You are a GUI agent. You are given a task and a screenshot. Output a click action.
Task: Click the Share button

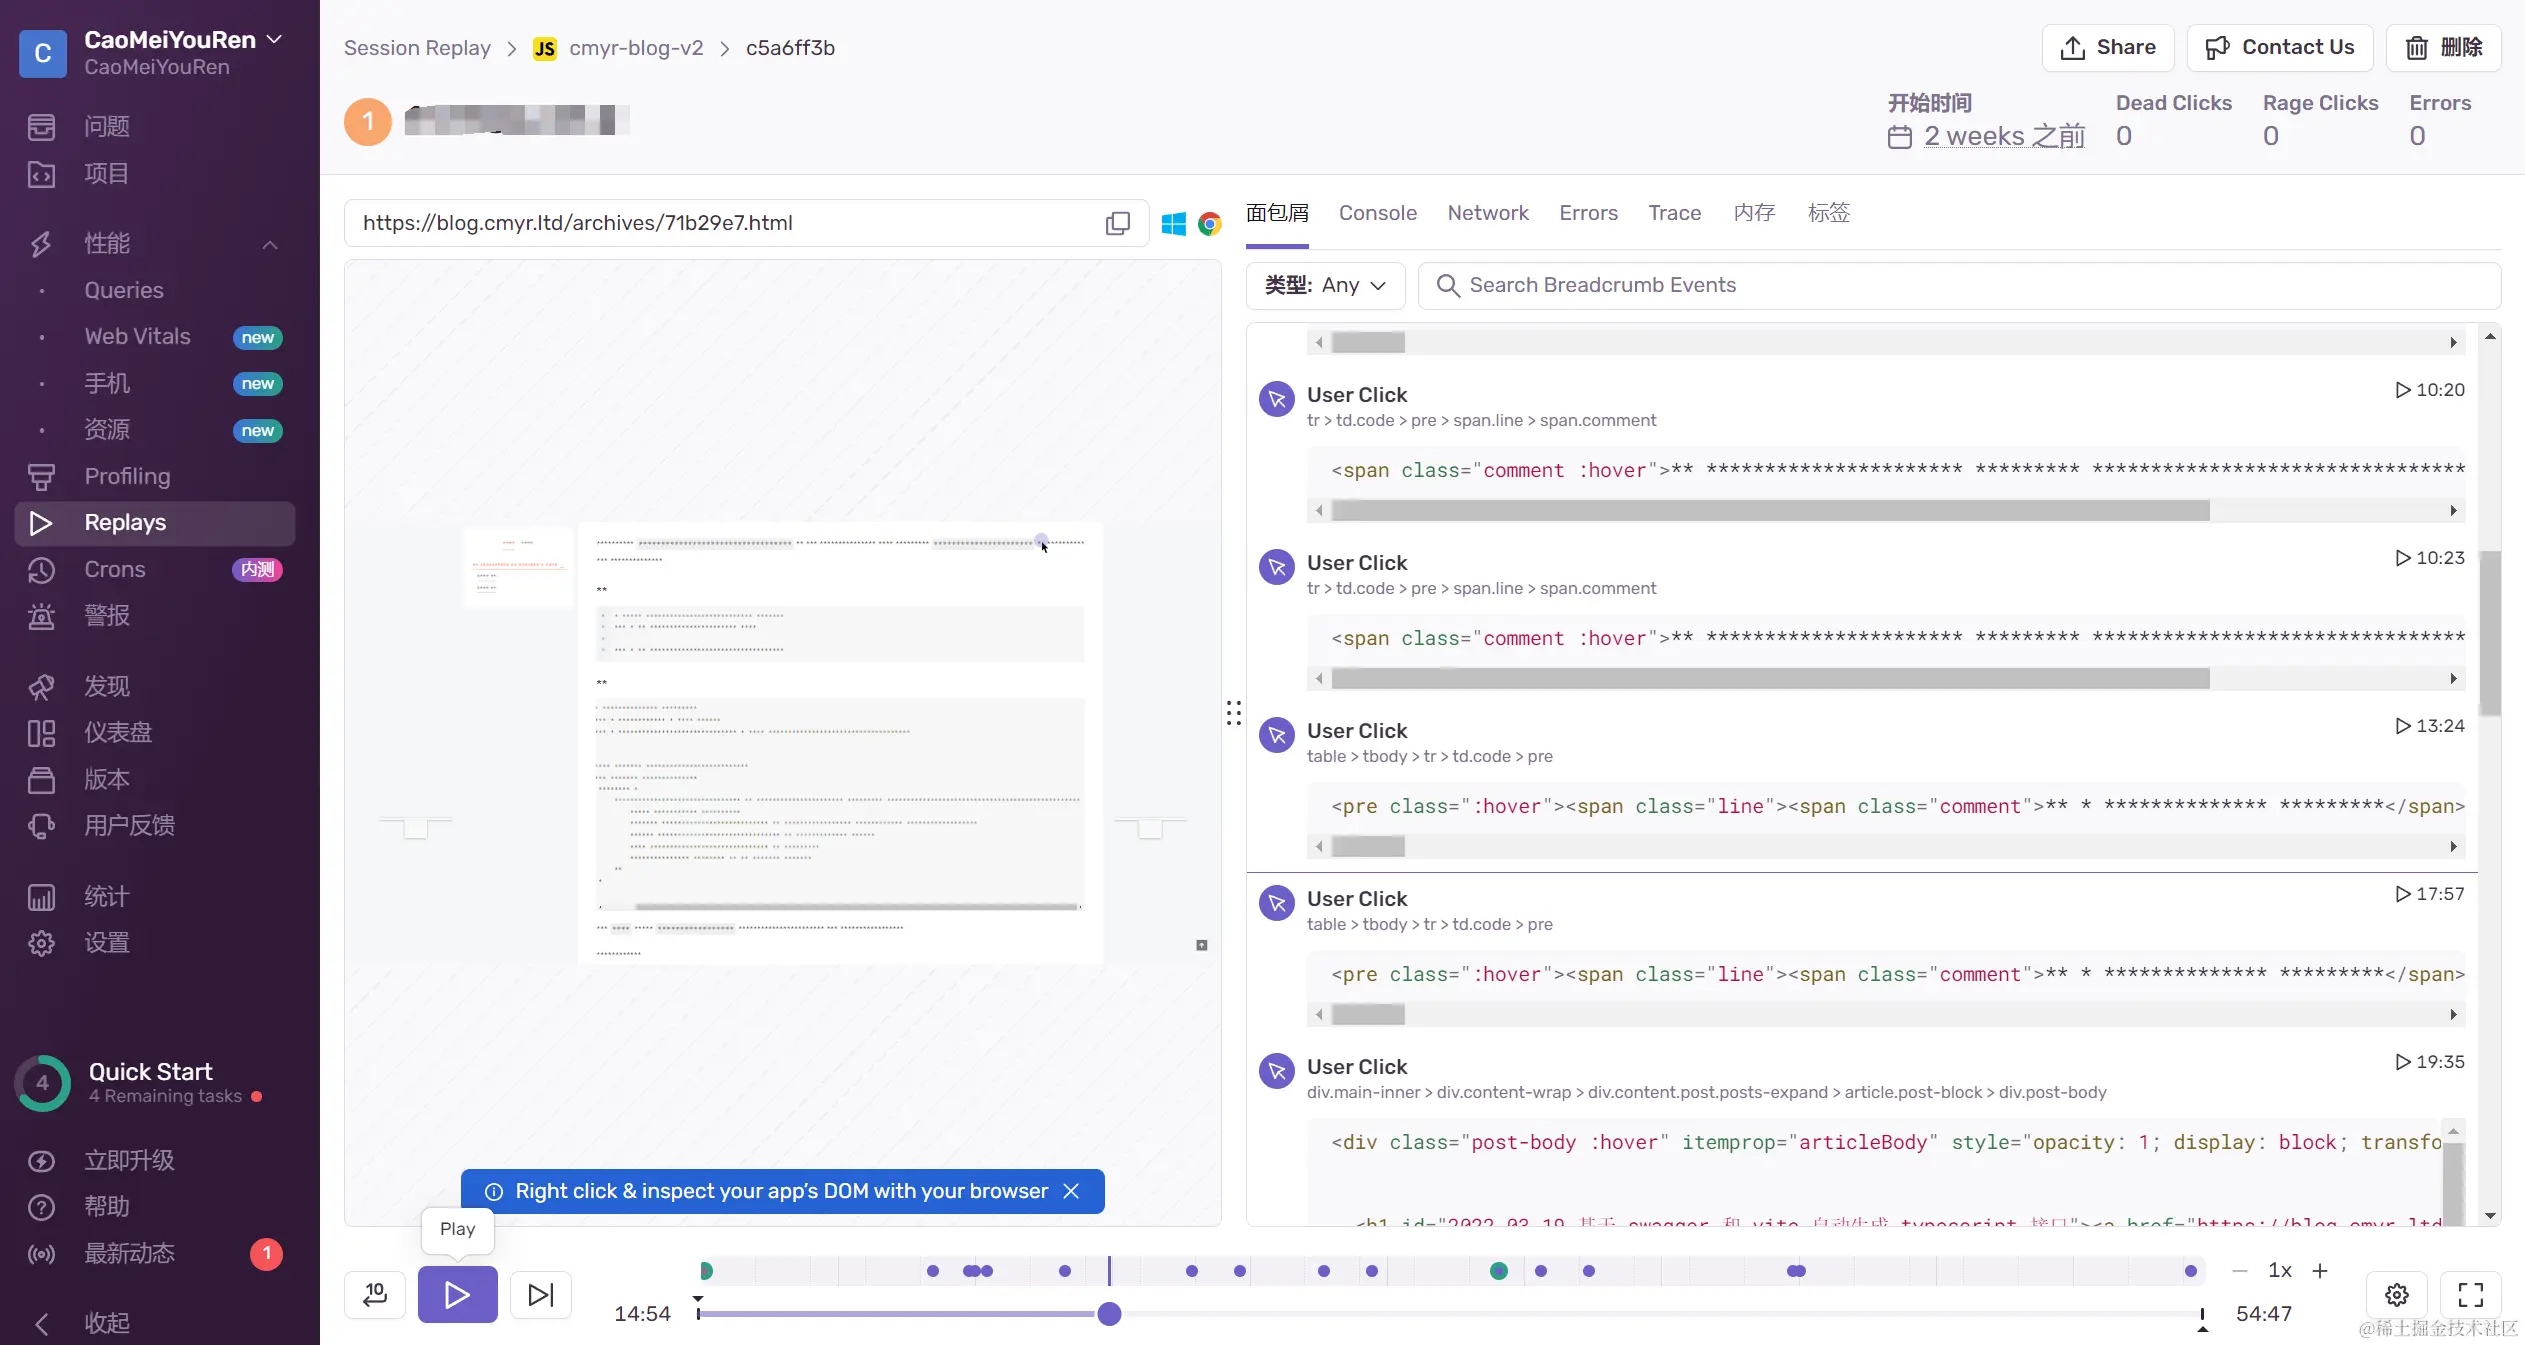[2107, 47]
